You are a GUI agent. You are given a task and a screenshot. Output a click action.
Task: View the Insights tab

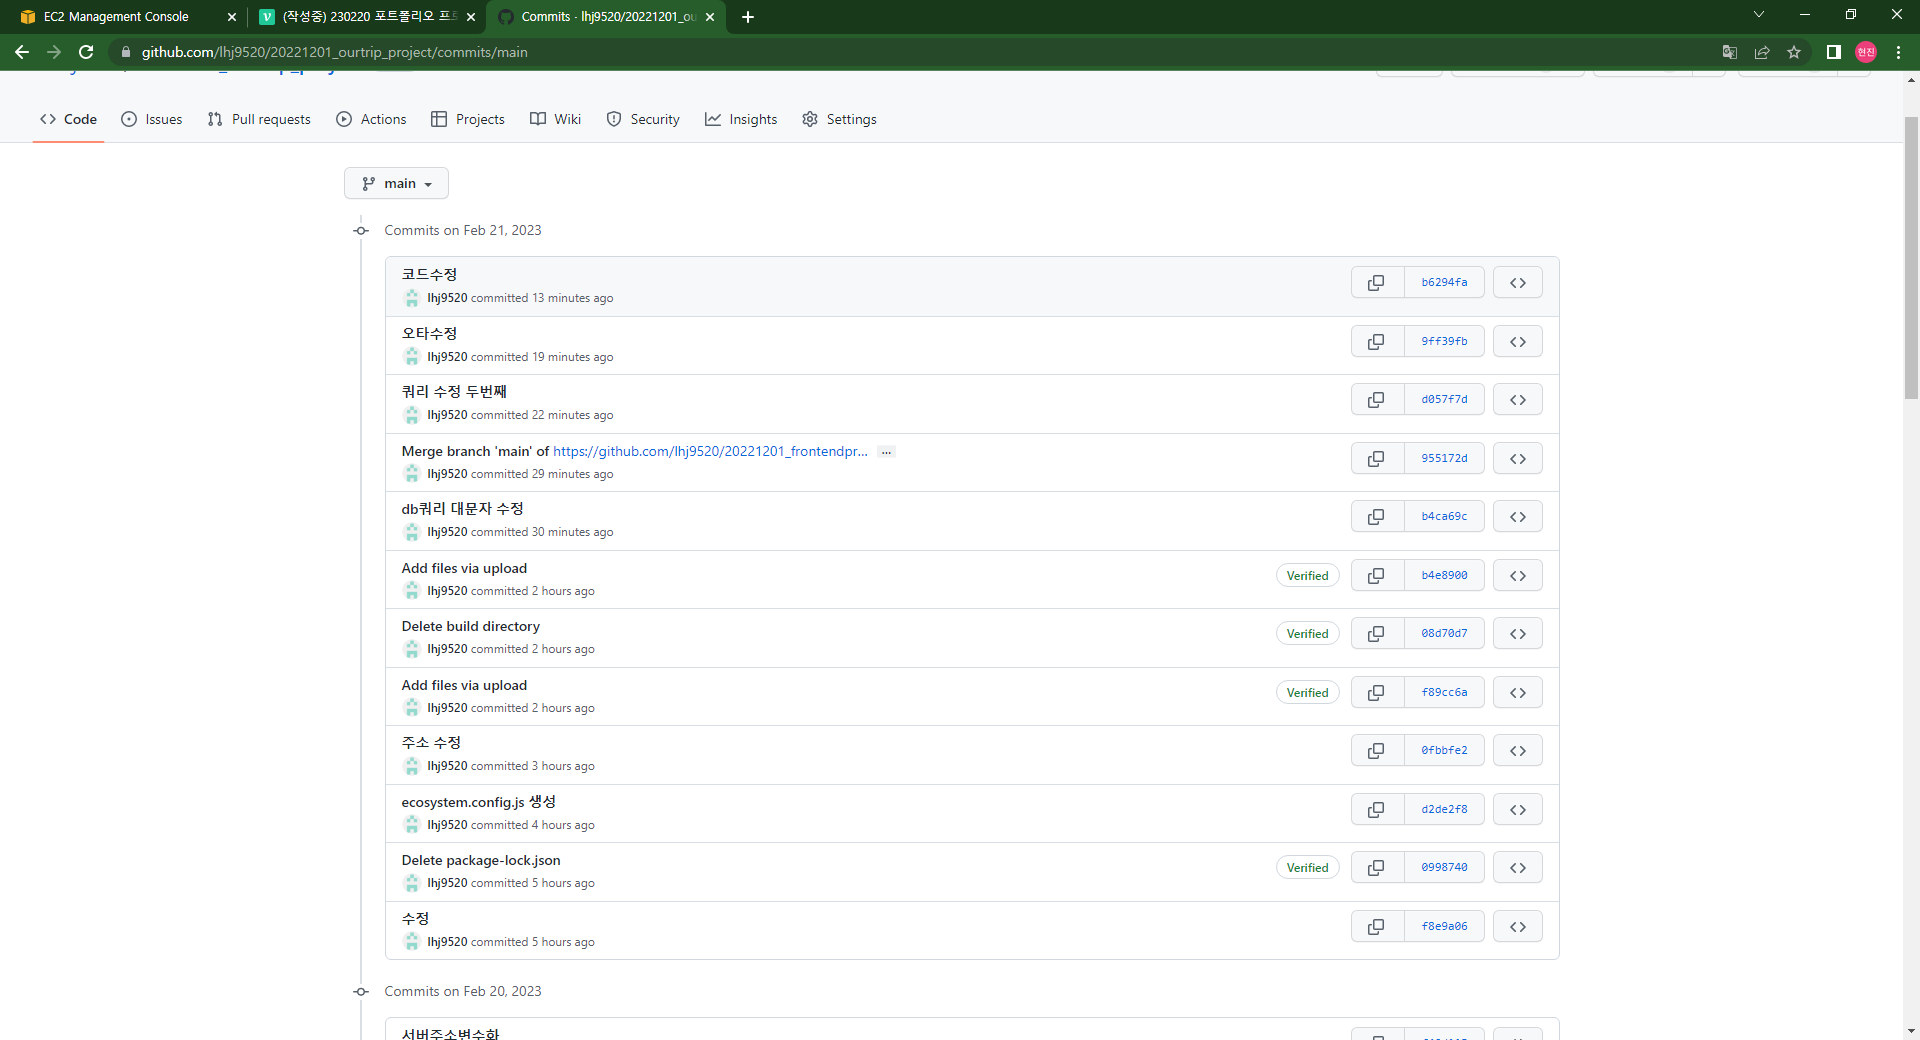(741, 119)
